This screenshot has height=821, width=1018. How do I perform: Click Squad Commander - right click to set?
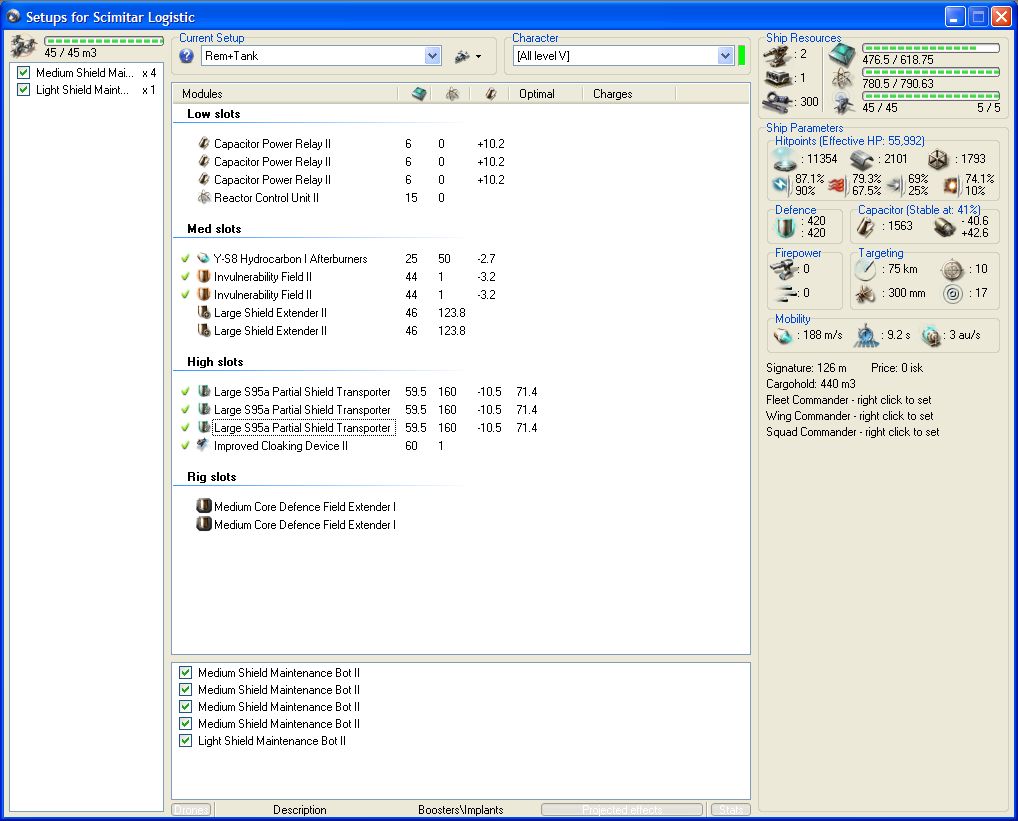(x=852, y=432)
